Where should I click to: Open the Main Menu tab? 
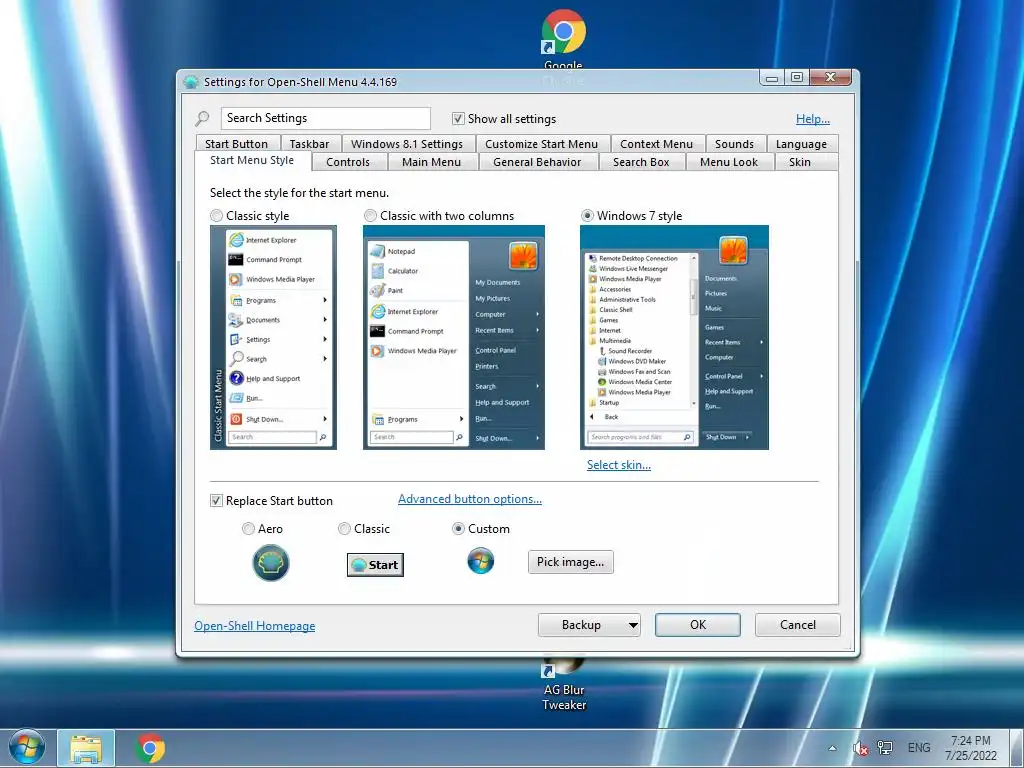pos(432,162)
